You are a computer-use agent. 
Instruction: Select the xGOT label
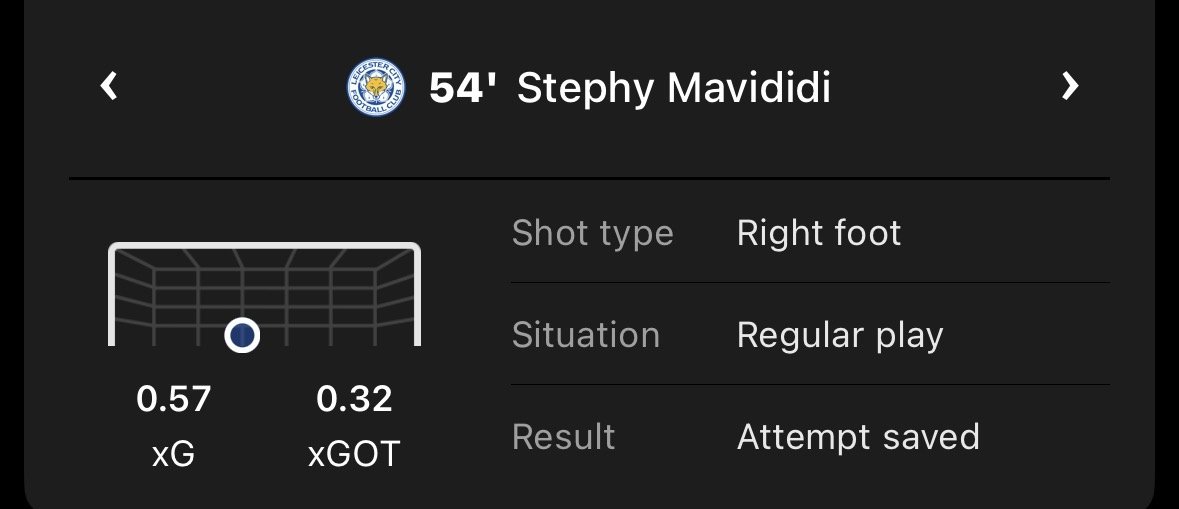click(354, 455)
